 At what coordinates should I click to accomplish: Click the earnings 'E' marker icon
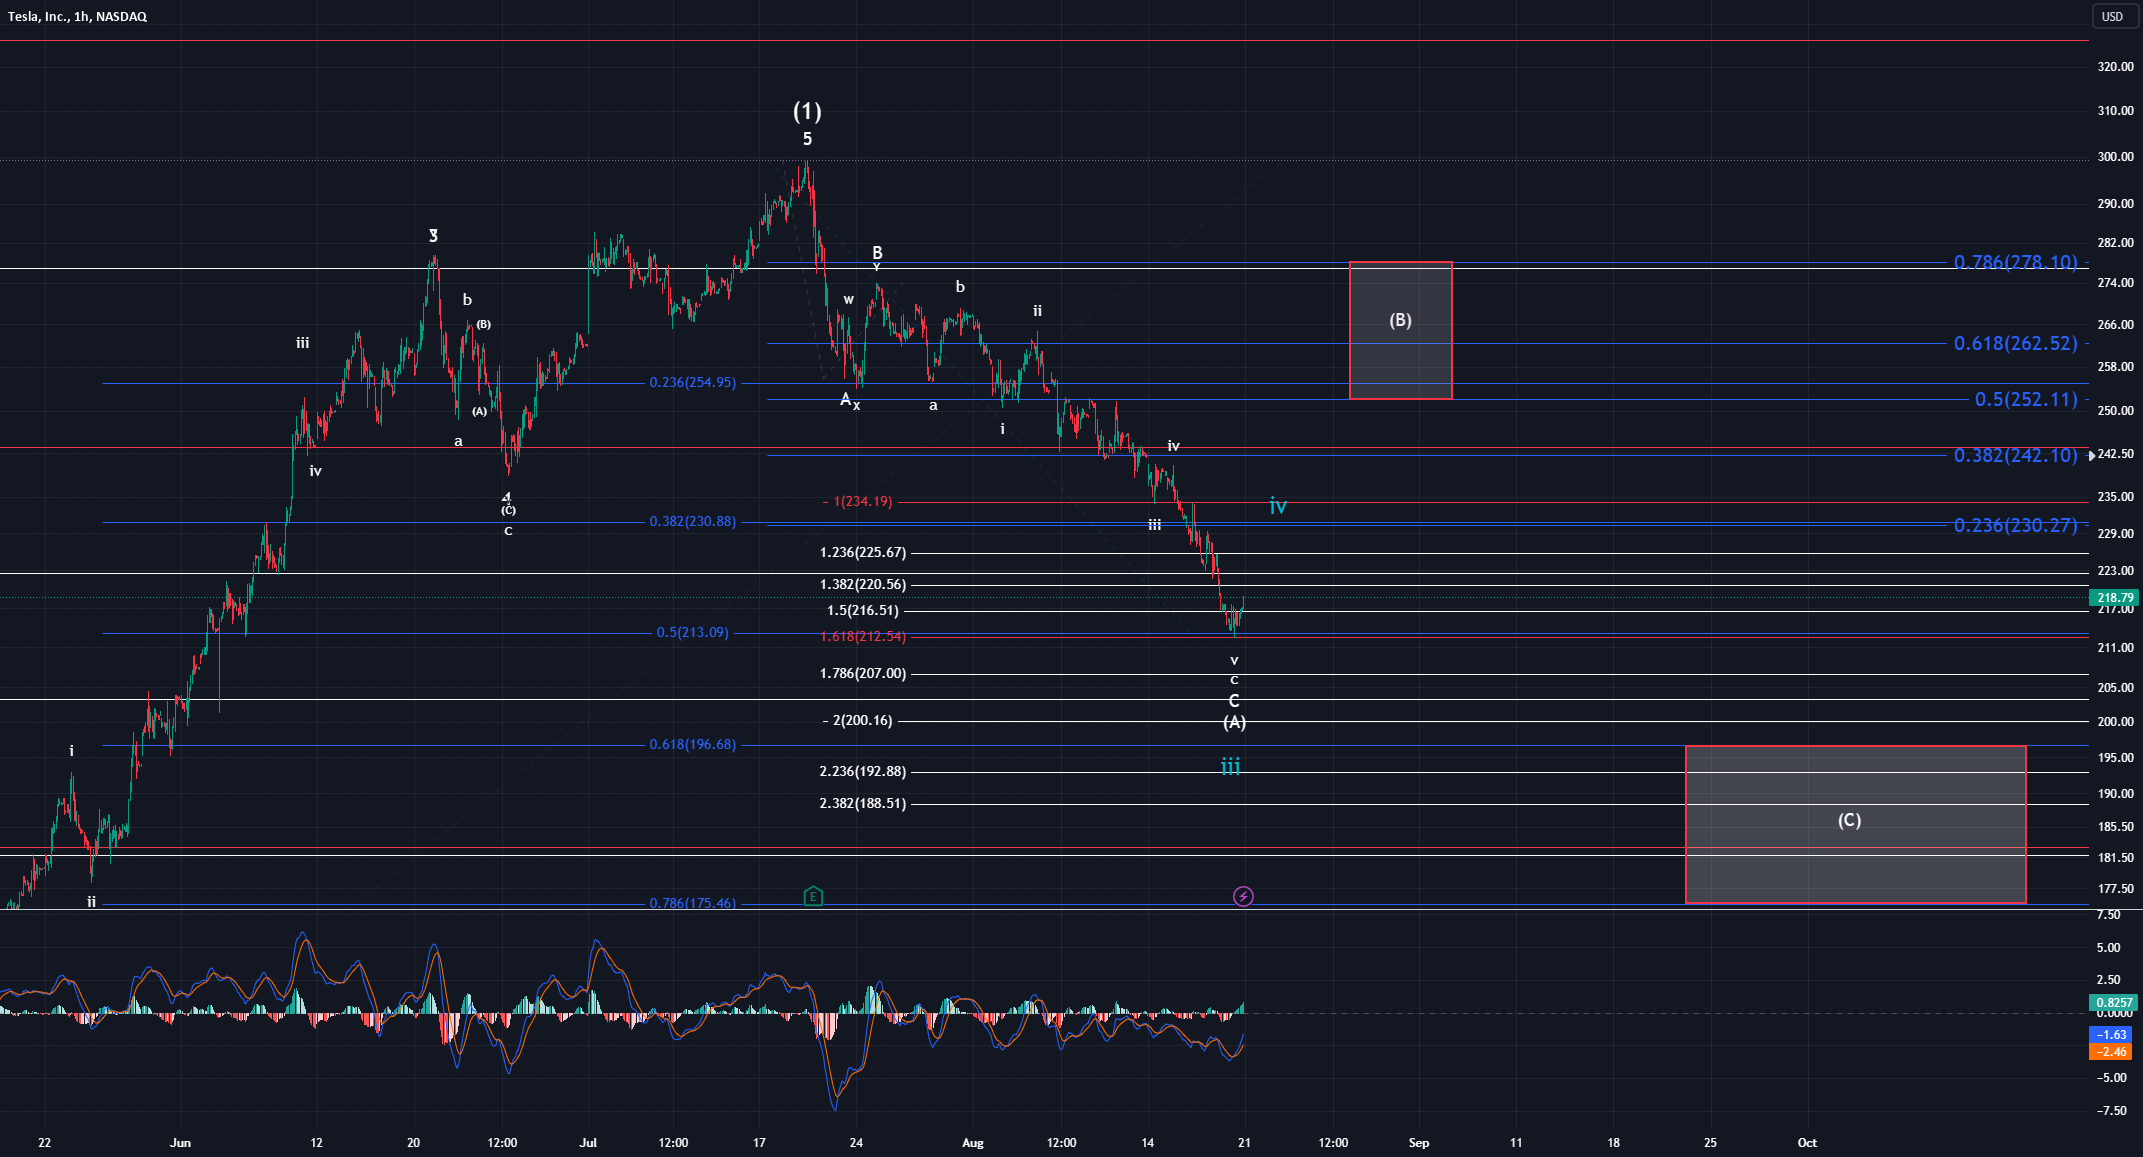[x=813, y=896]
